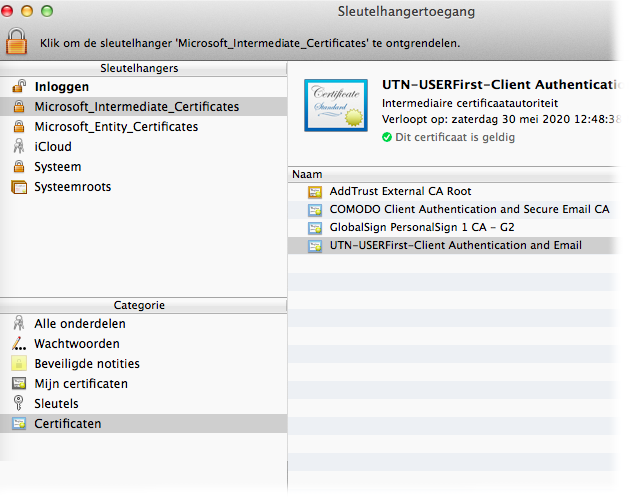Sort list by the Naam column header
The width and height of the screenshot is (629, 503).
pos(453,174)
